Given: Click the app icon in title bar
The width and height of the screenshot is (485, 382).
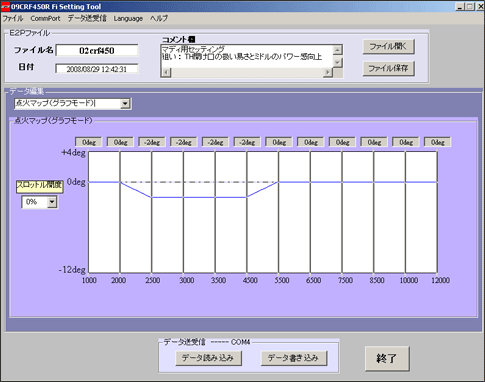Looking at the screenshot, I should click(5, 6).
